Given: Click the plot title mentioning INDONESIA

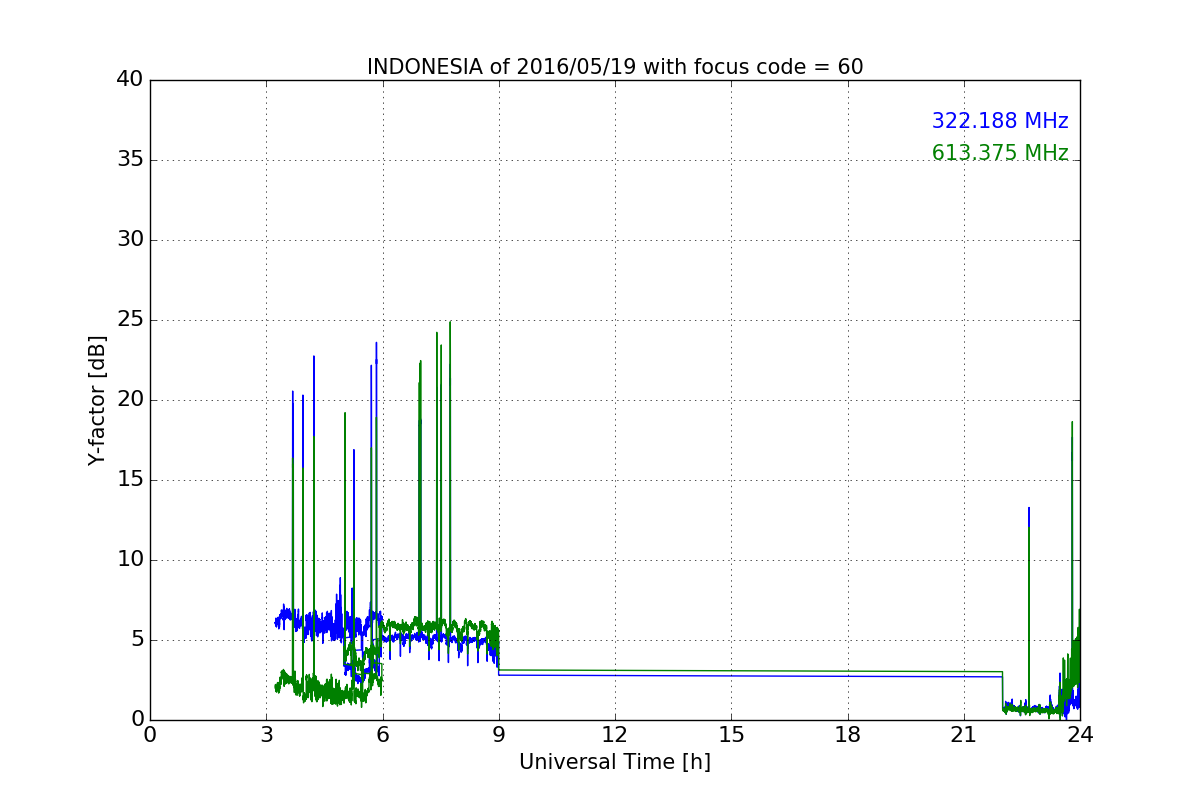Looking at the screenshot, I should coord(615,67).
